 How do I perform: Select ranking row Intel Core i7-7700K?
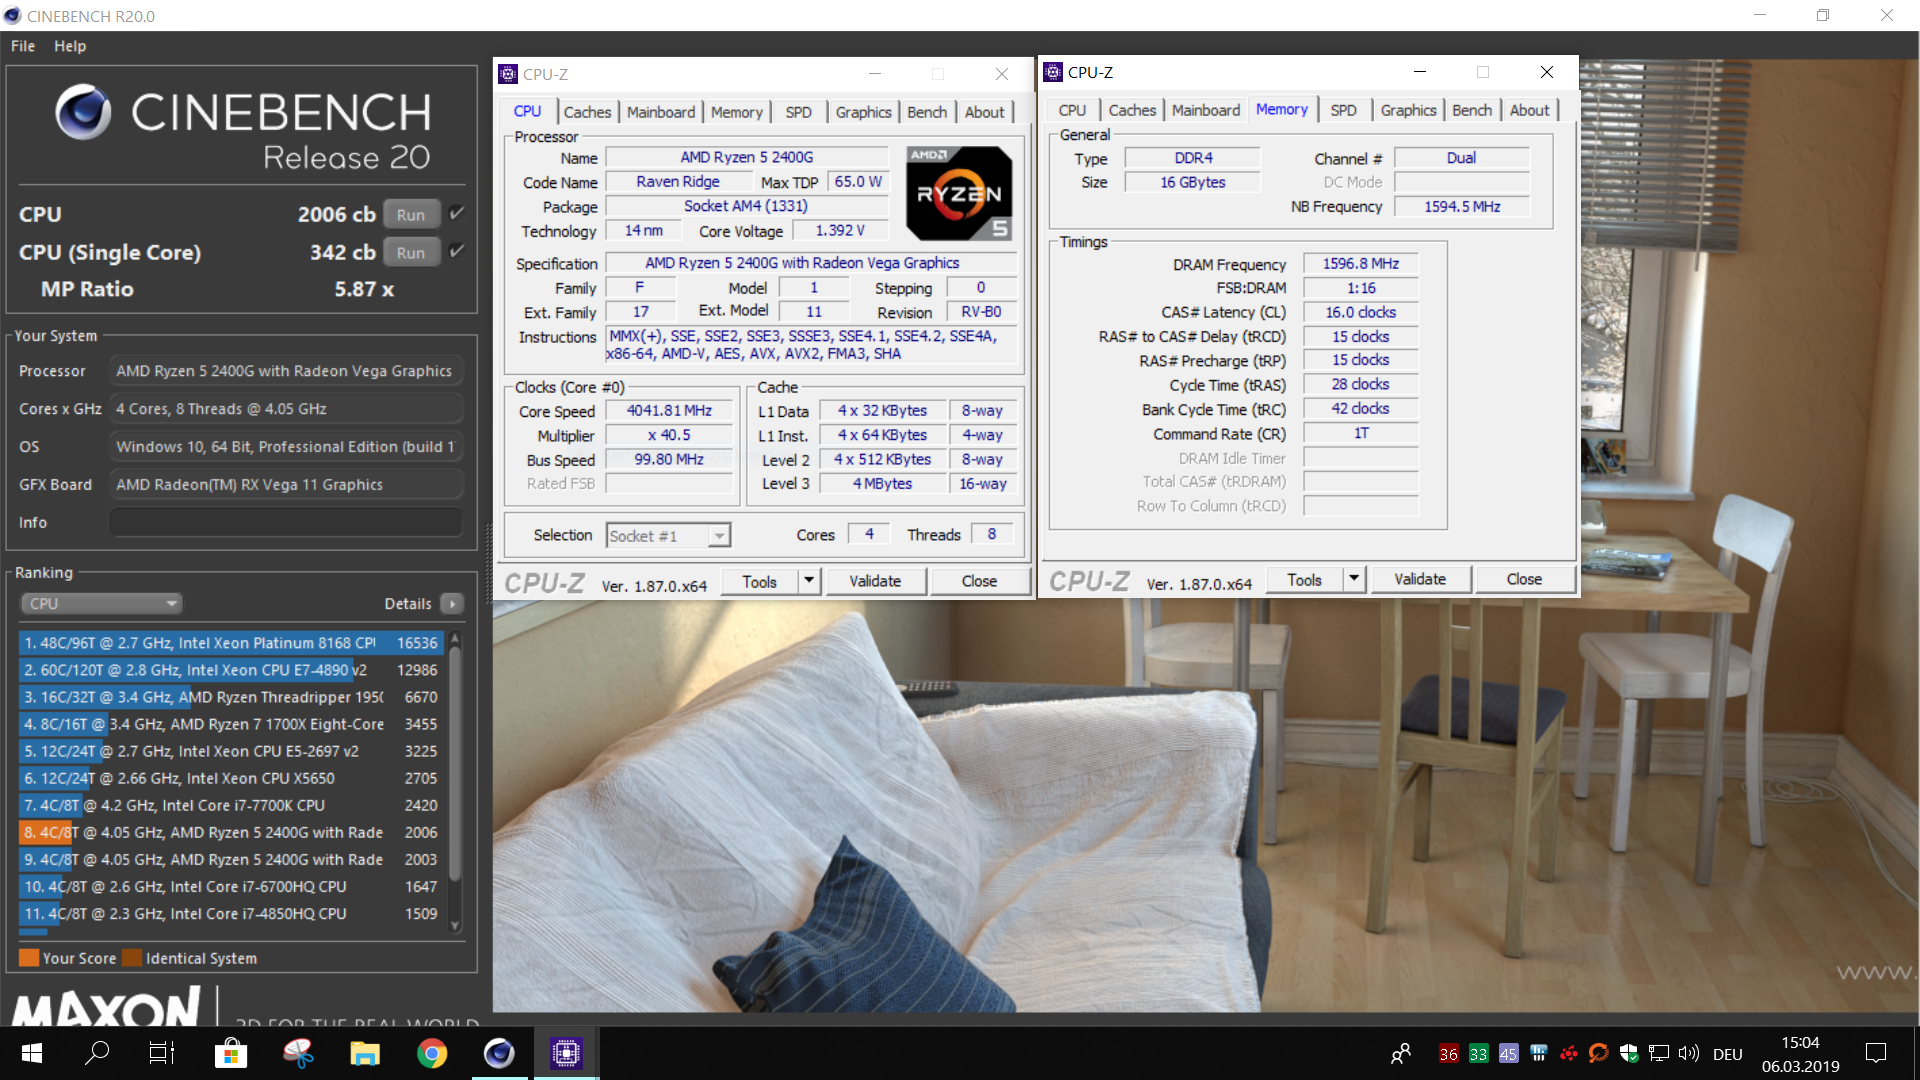point(230,805)
